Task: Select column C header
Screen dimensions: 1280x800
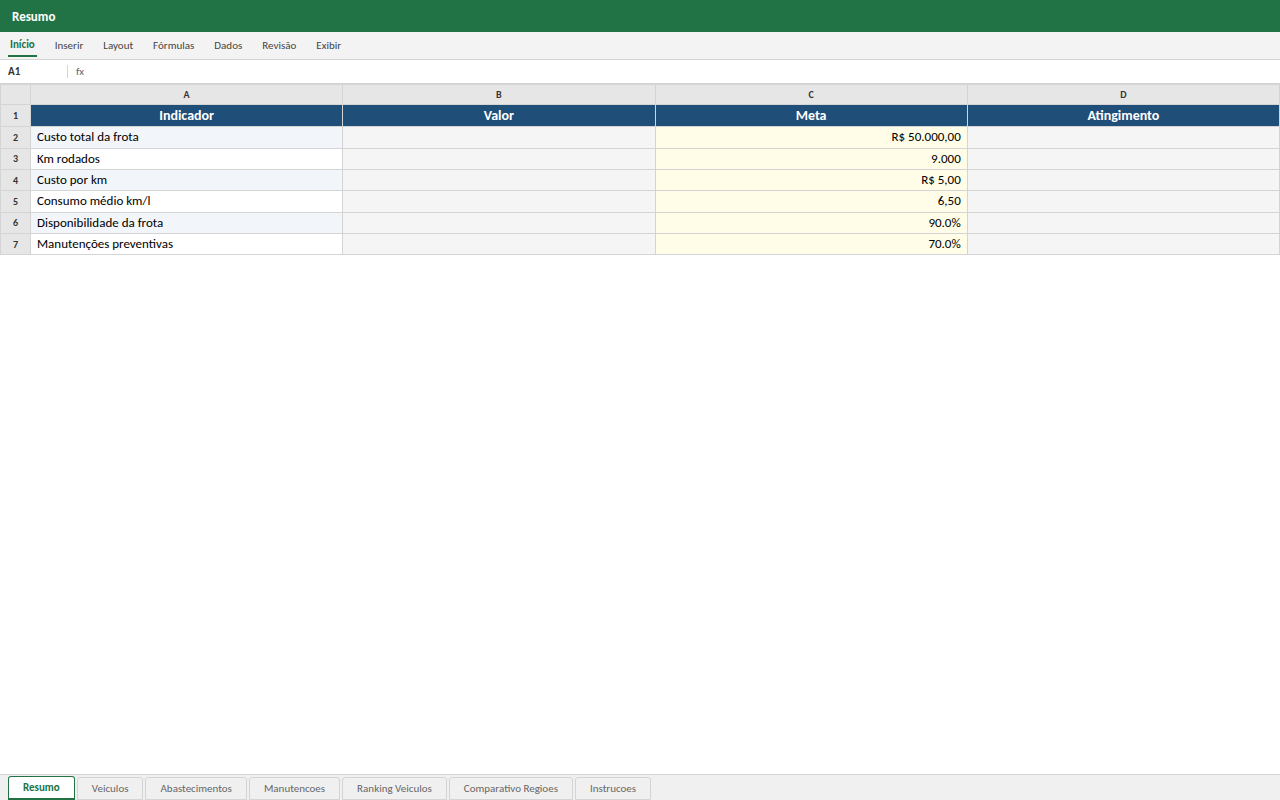Action: [811, 95]
